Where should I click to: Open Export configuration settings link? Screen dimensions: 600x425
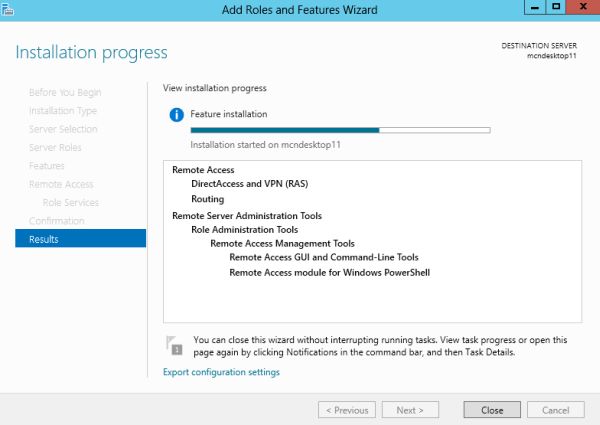tap(221, 372)
